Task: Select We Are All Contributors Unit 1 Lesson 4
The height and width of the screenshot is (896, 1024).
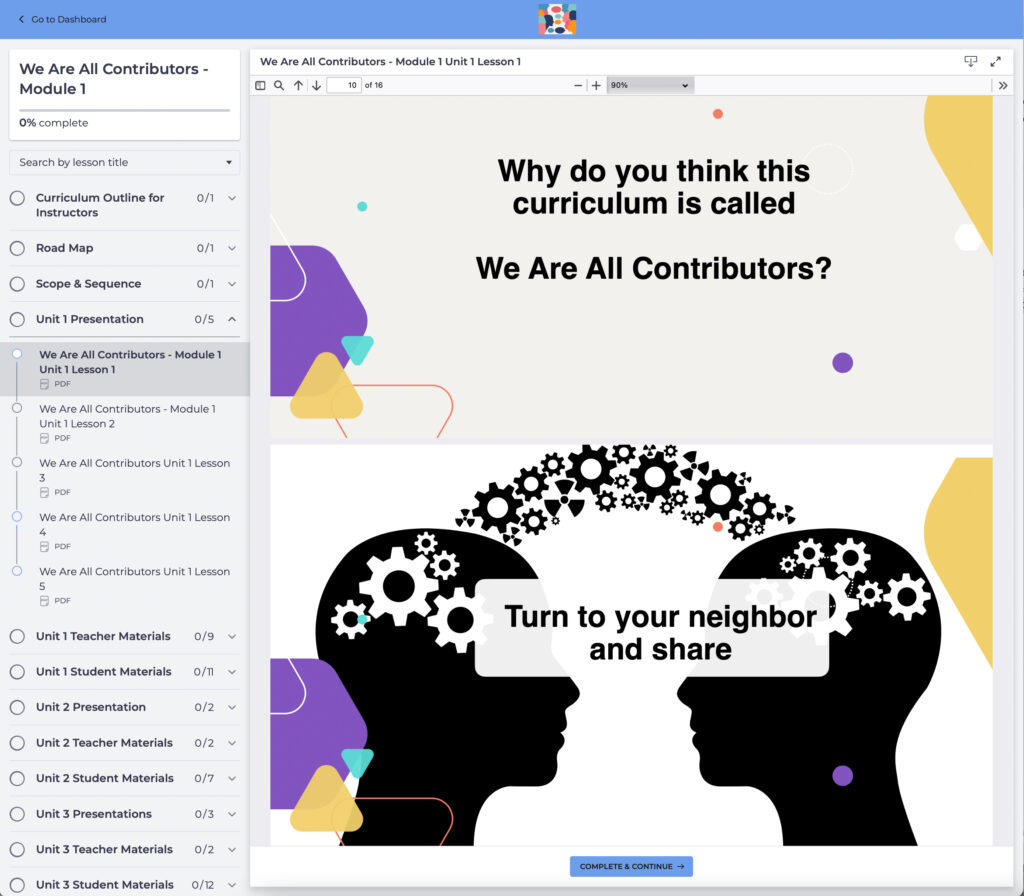Action: click(134, 525)
